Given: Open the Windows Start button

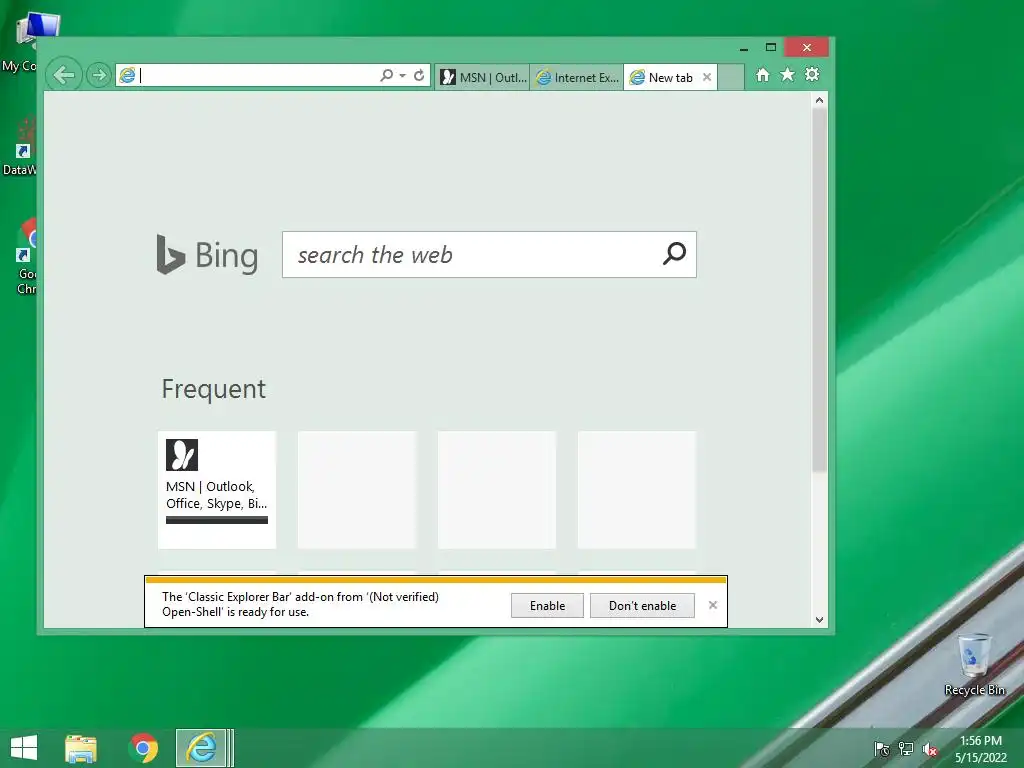Looking at the screenshot, I should click(24, 748).
